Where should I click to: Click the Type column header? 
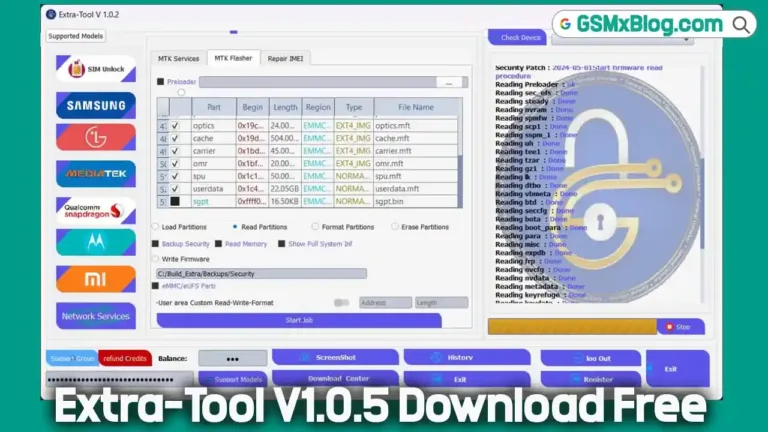[354, 107]
